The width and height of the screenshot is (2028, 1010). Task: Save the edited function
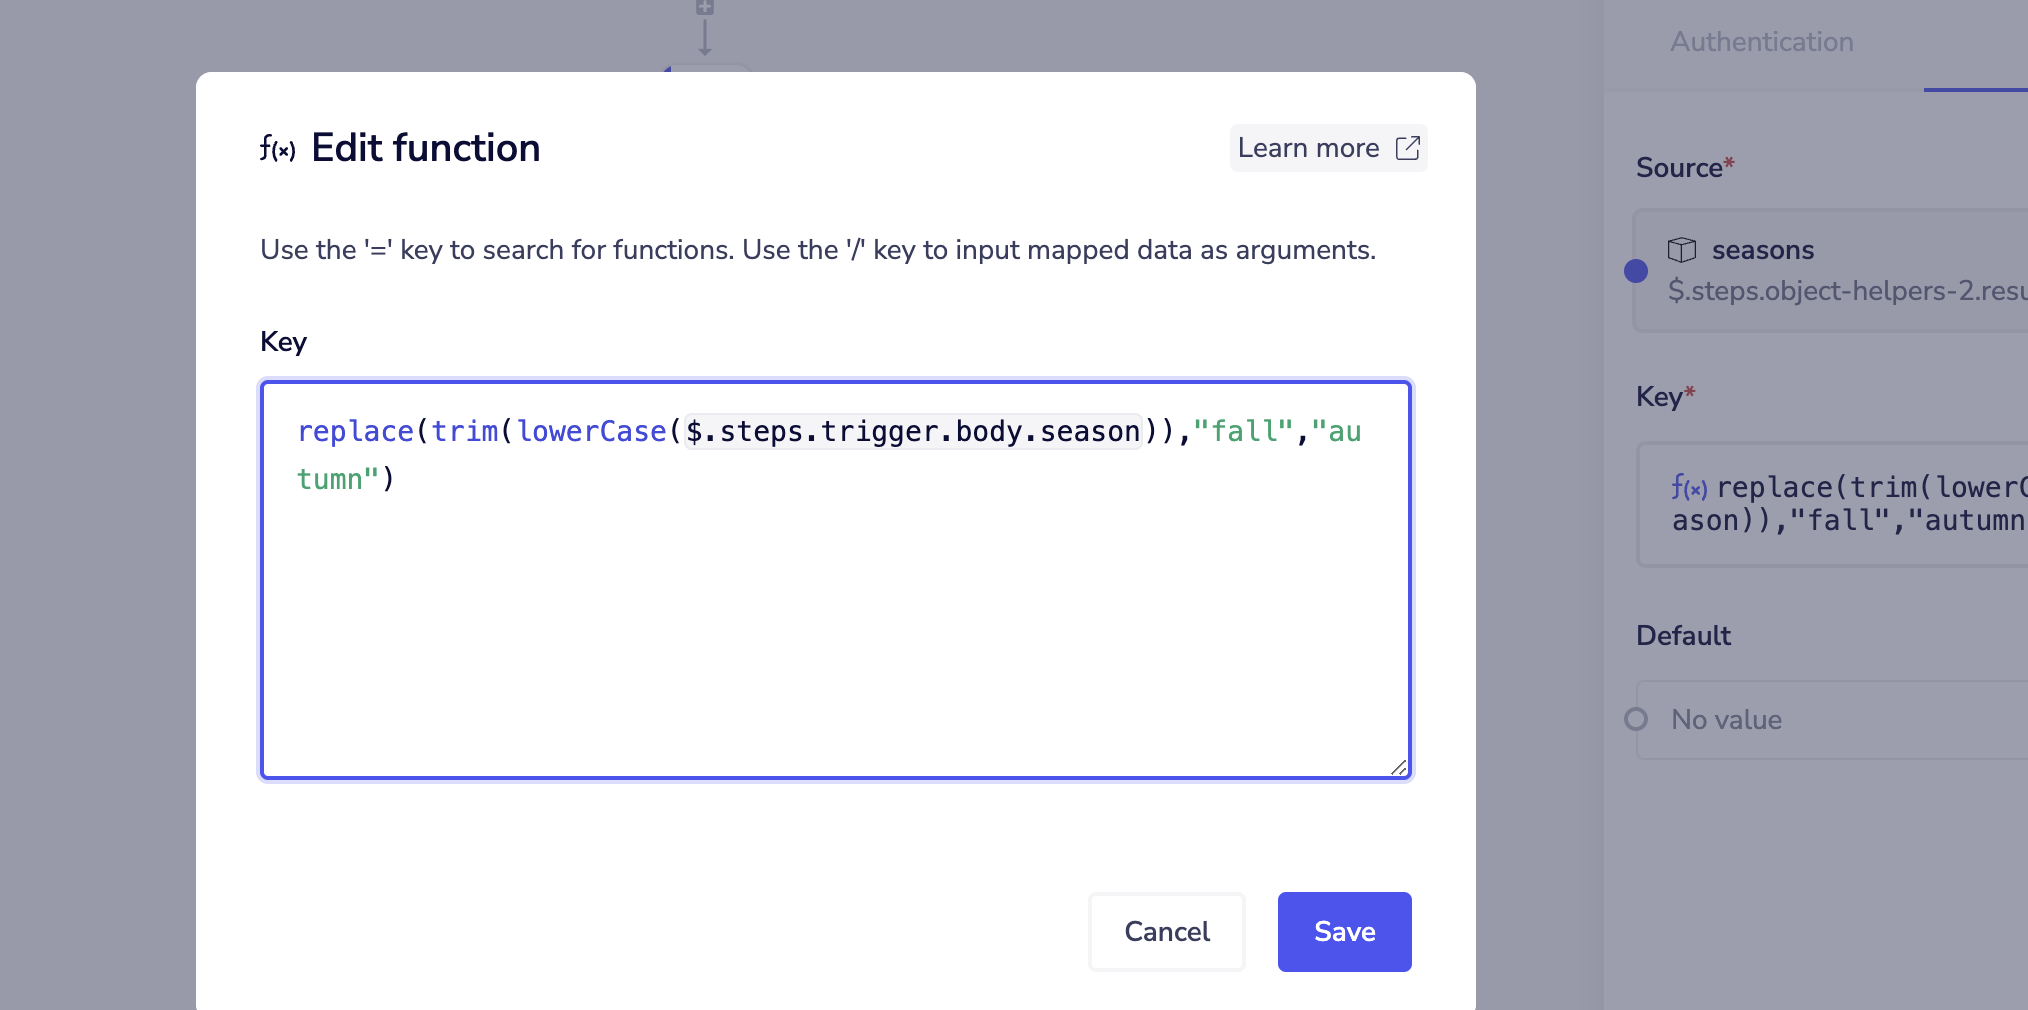tap(1344, 931)
